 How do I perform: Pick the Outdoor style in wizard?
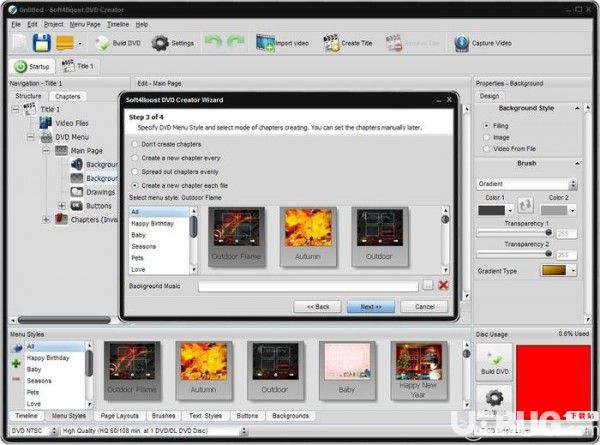click(x=380, y=236)
